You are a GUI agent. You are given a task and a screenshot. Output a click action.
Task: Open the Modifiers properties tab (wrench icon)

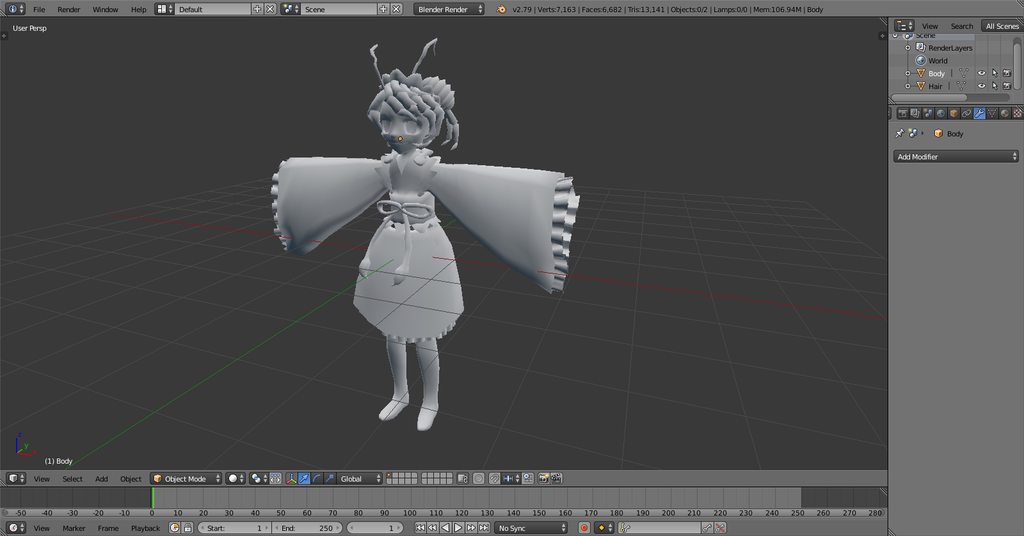(x=979, y=114)
